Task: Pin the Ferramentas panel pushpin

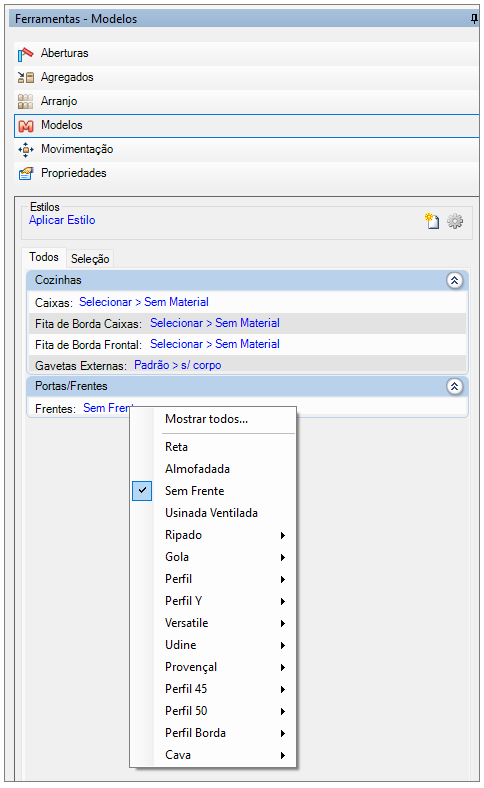Action: [x=473, y=19]
